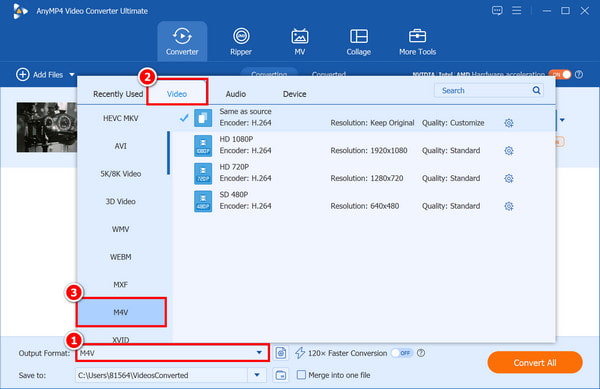The image size is (600, 389).
Task: Open the MV maker
Action: (300, 41)
